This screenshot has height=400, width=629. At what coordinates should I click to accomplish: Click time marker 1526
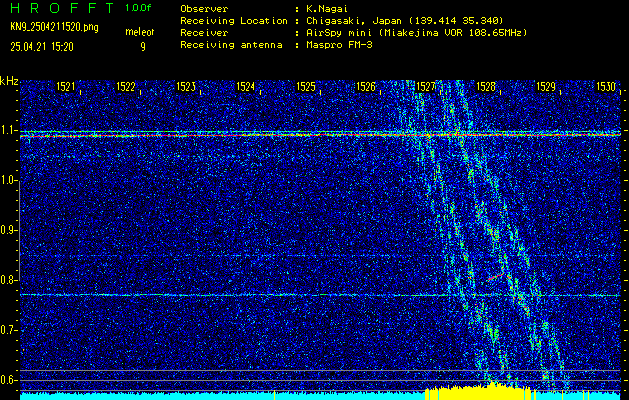366,87
